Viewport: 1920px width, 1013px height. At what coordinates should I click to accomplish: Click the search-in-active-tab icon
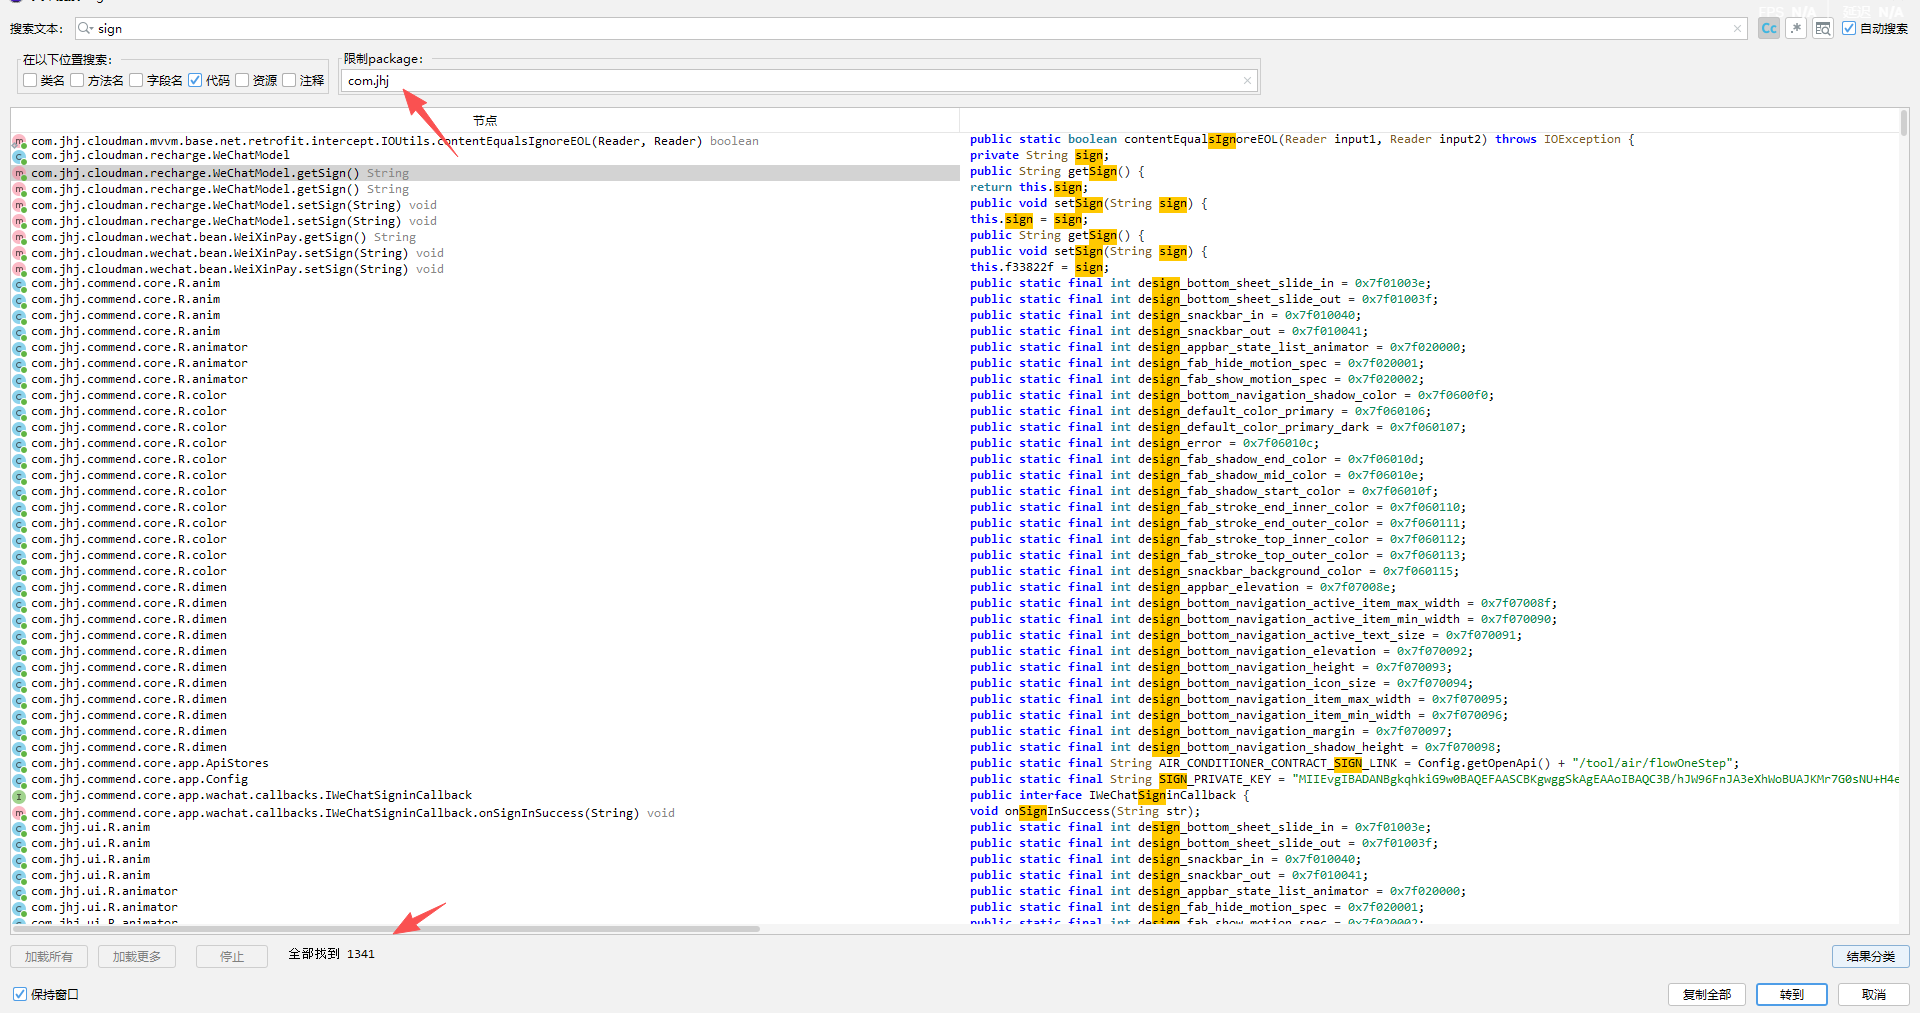point(1823,29)
